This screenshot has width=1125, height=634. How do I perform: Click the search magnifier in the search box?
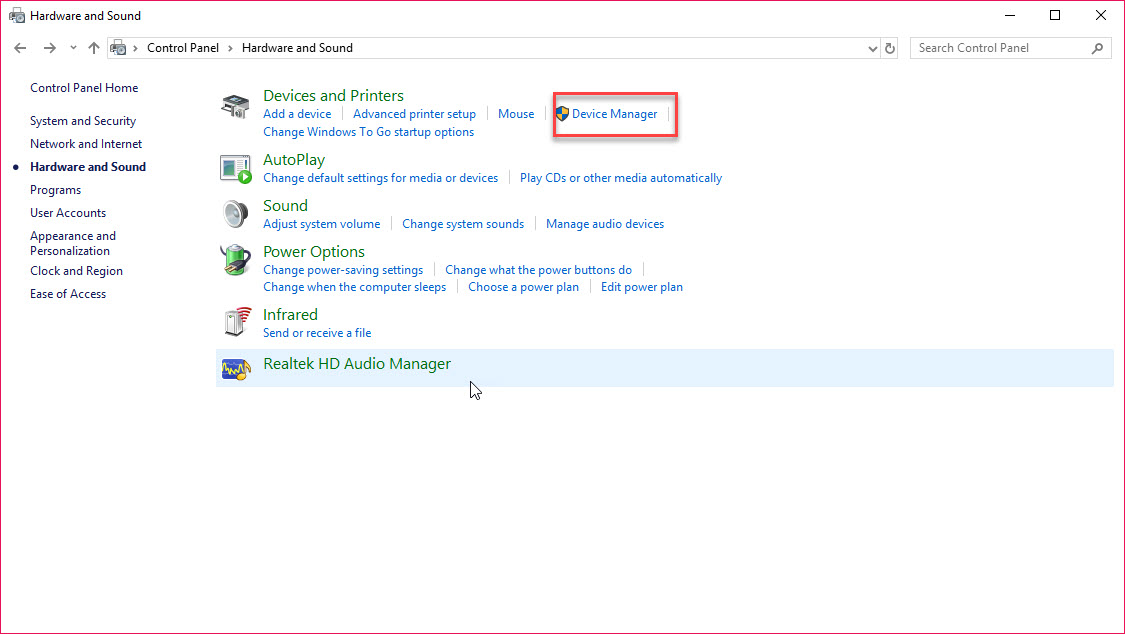[1097, 47]
